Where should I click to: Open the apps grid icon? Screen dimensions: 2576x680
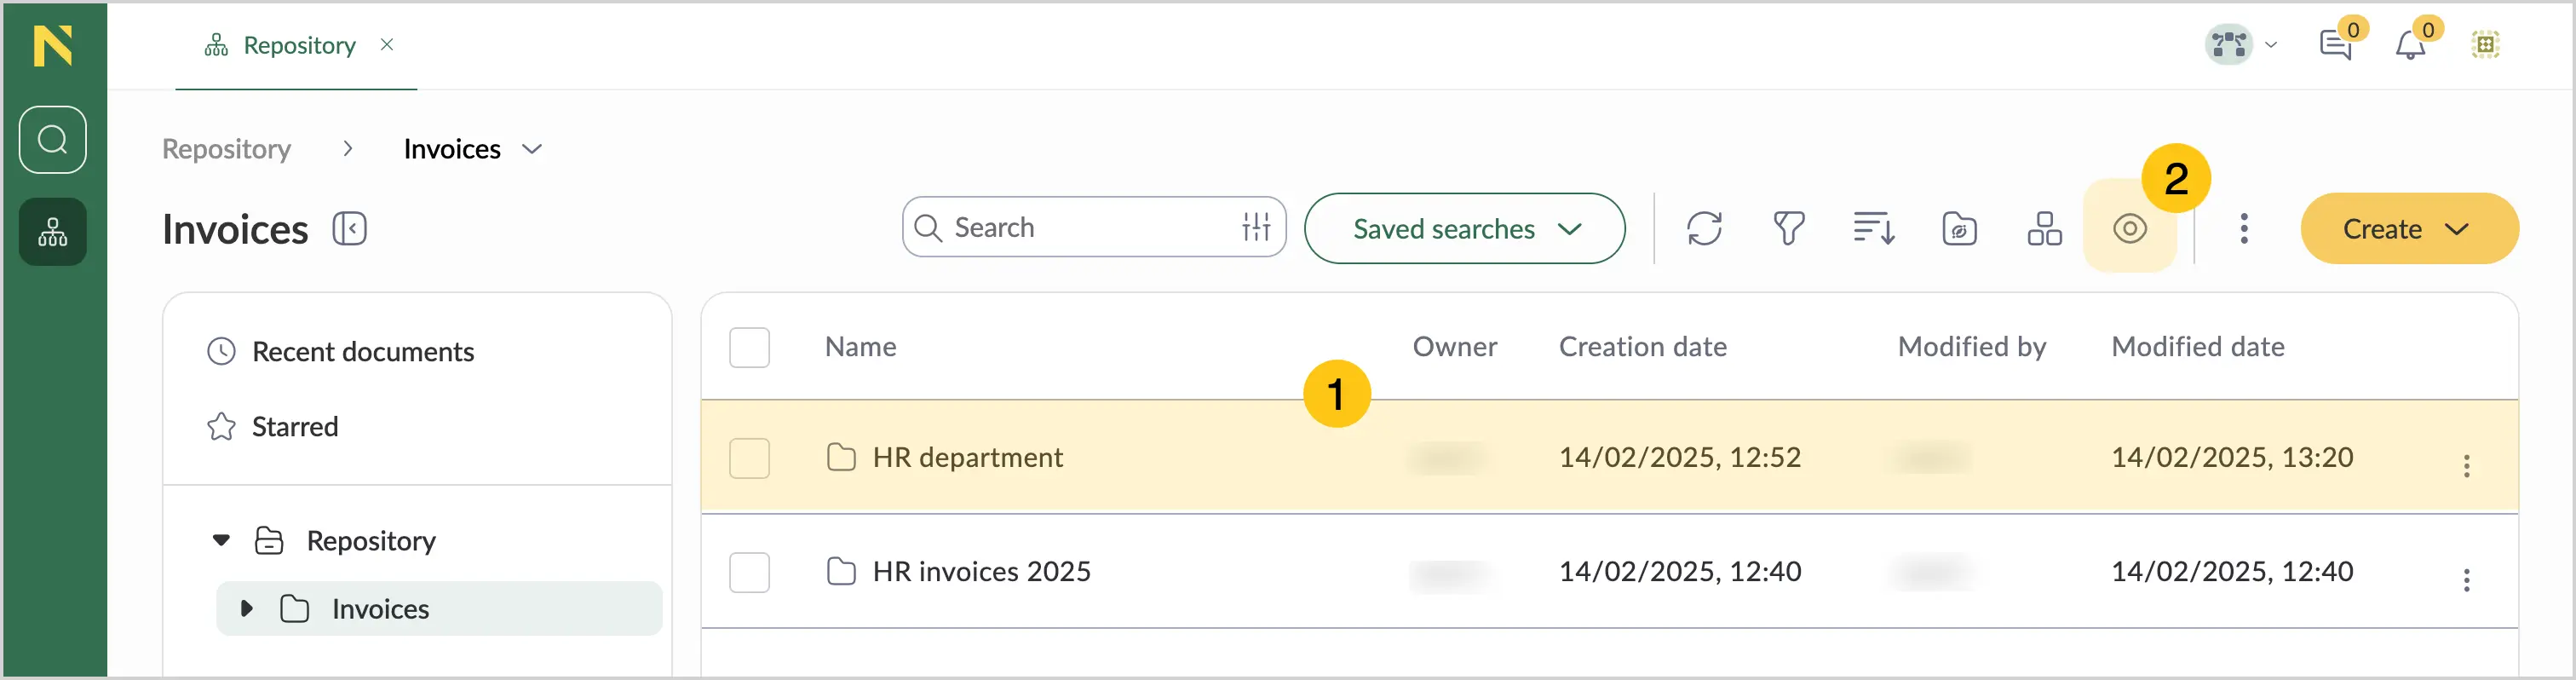click(2486, 45)
